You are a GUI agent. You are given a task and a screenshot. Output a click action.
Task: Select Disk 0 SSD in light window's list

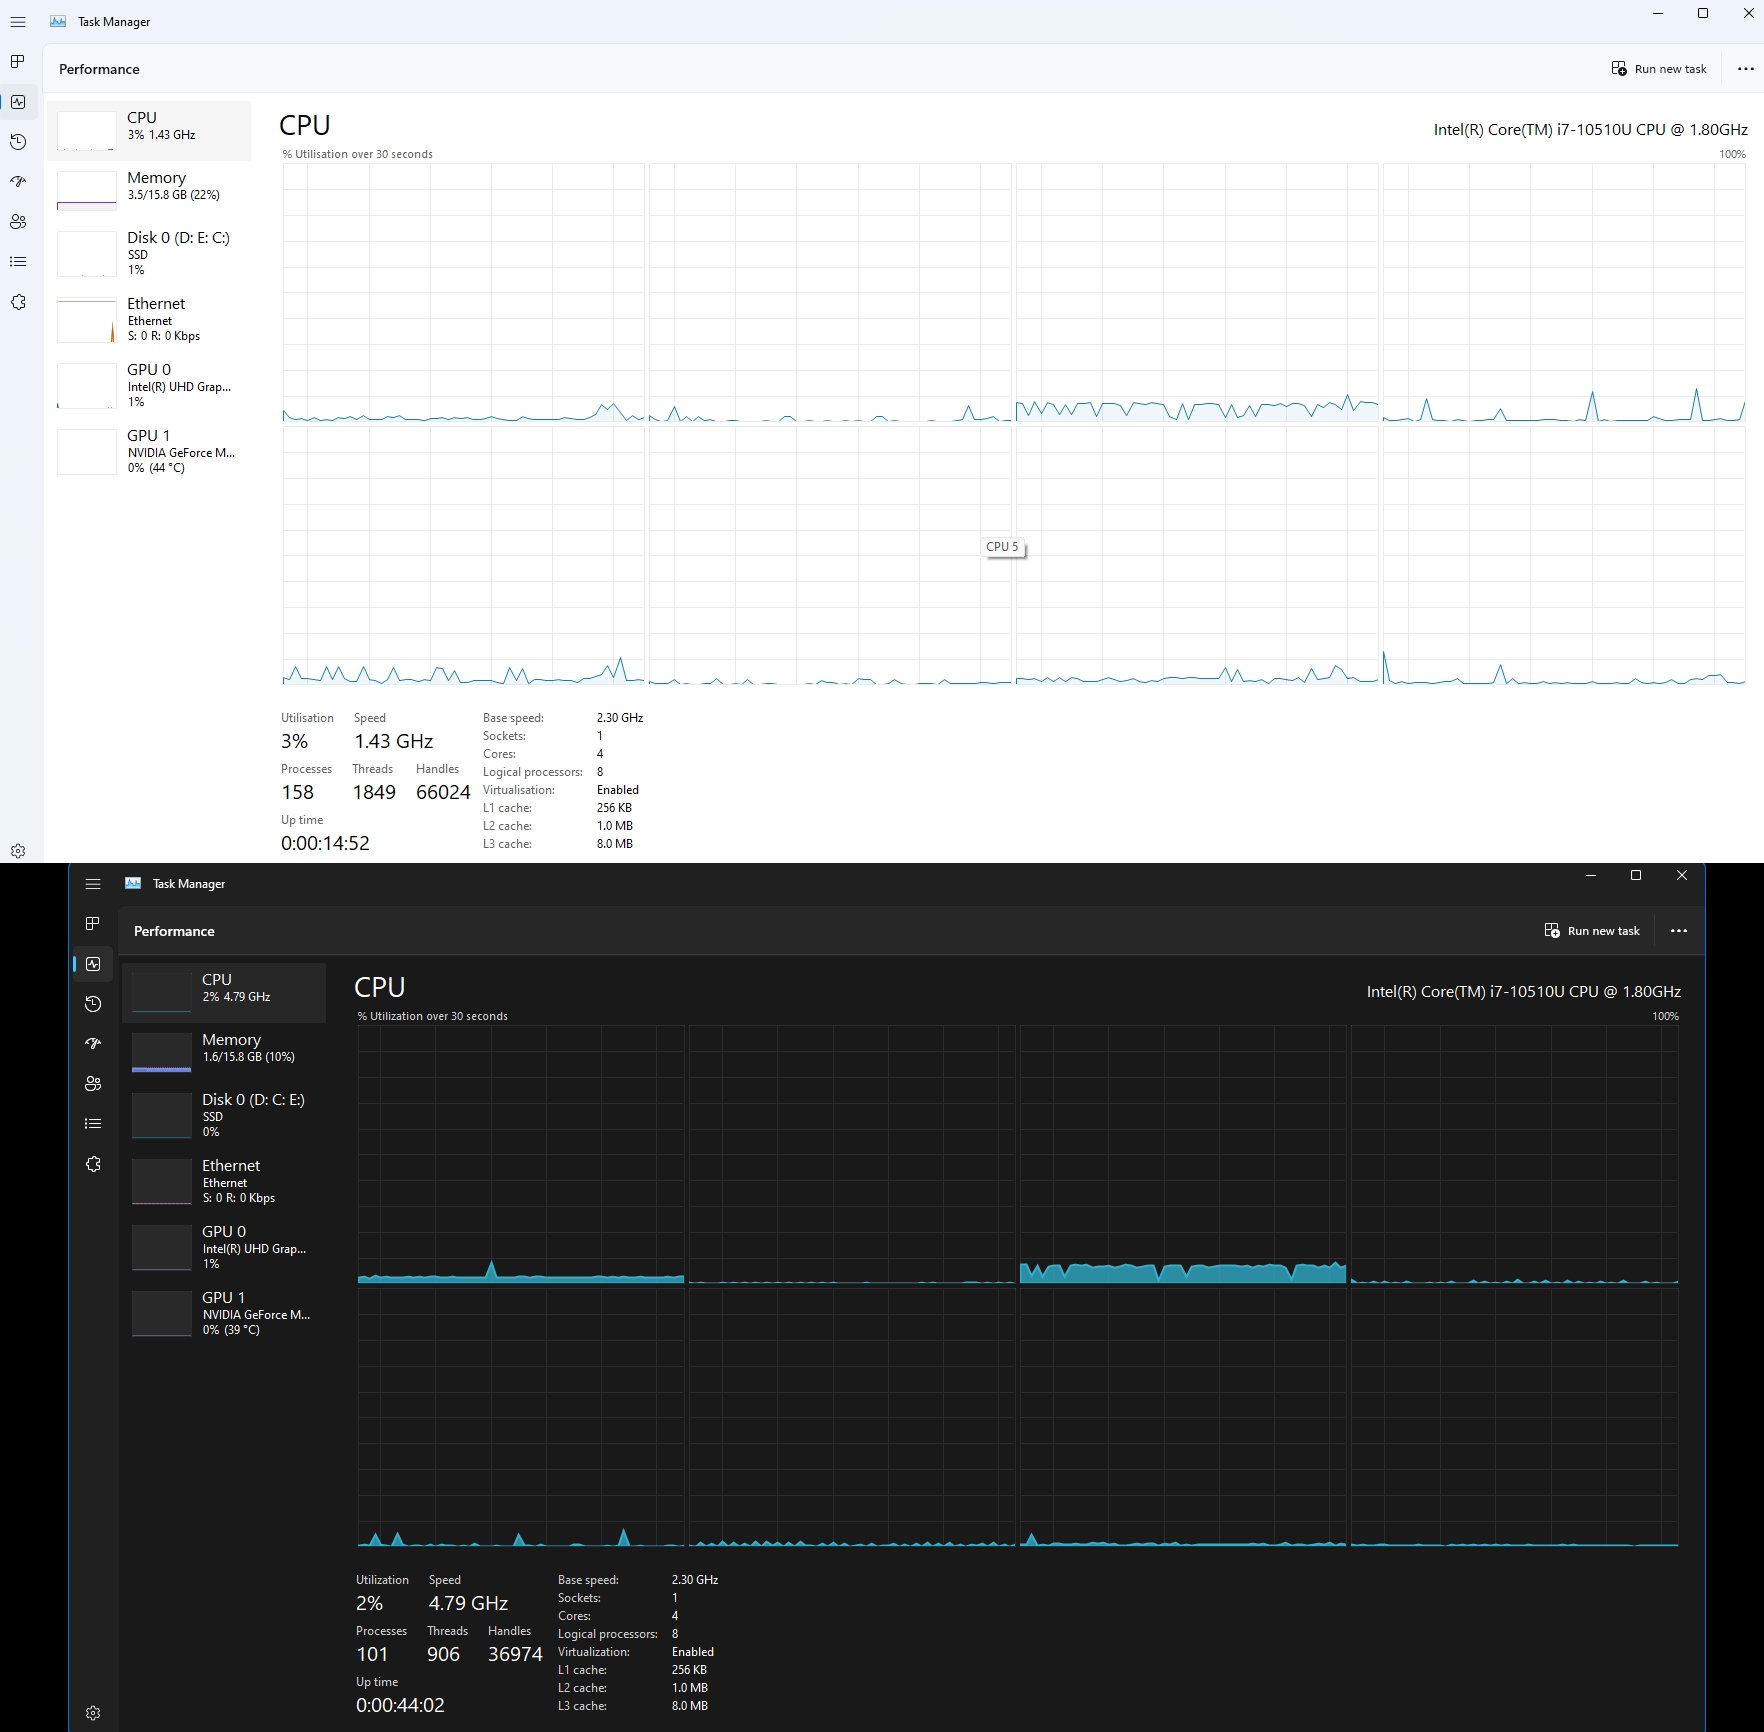click(150, 254)
